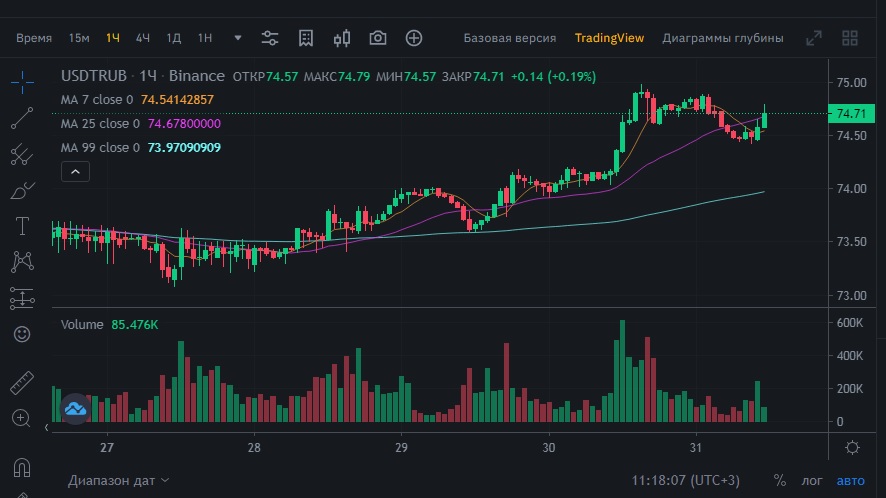This screenshot has width=886, height=498.
Task: Select the 4Ч time interval
Action: 142,38
